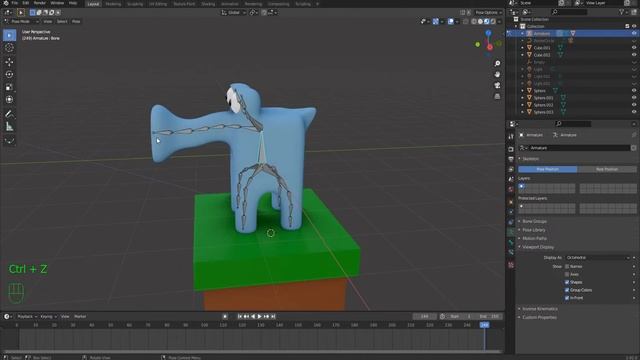The height and width of the screenshot is (360, 640).
Task: Click the viewport zoom magnifier icon
Action: (497, 64)
